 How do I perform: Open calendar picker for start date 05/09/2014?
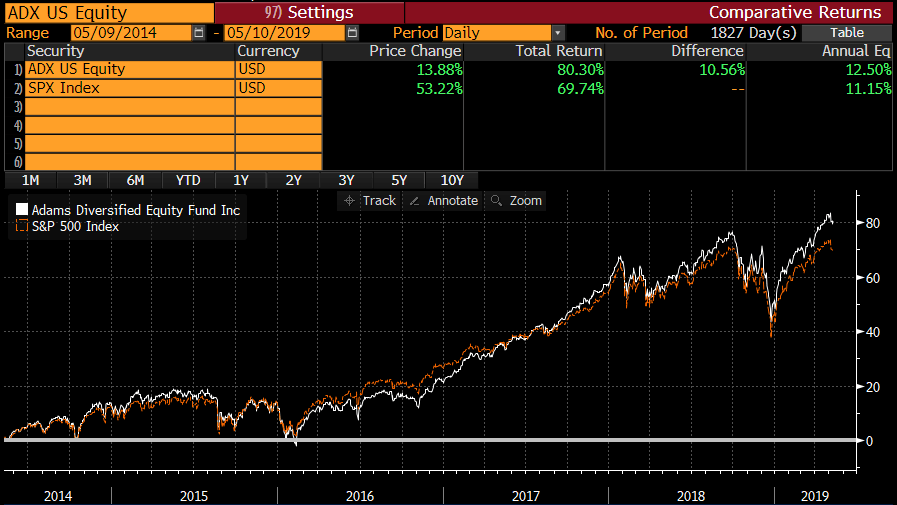click(199, 33)
